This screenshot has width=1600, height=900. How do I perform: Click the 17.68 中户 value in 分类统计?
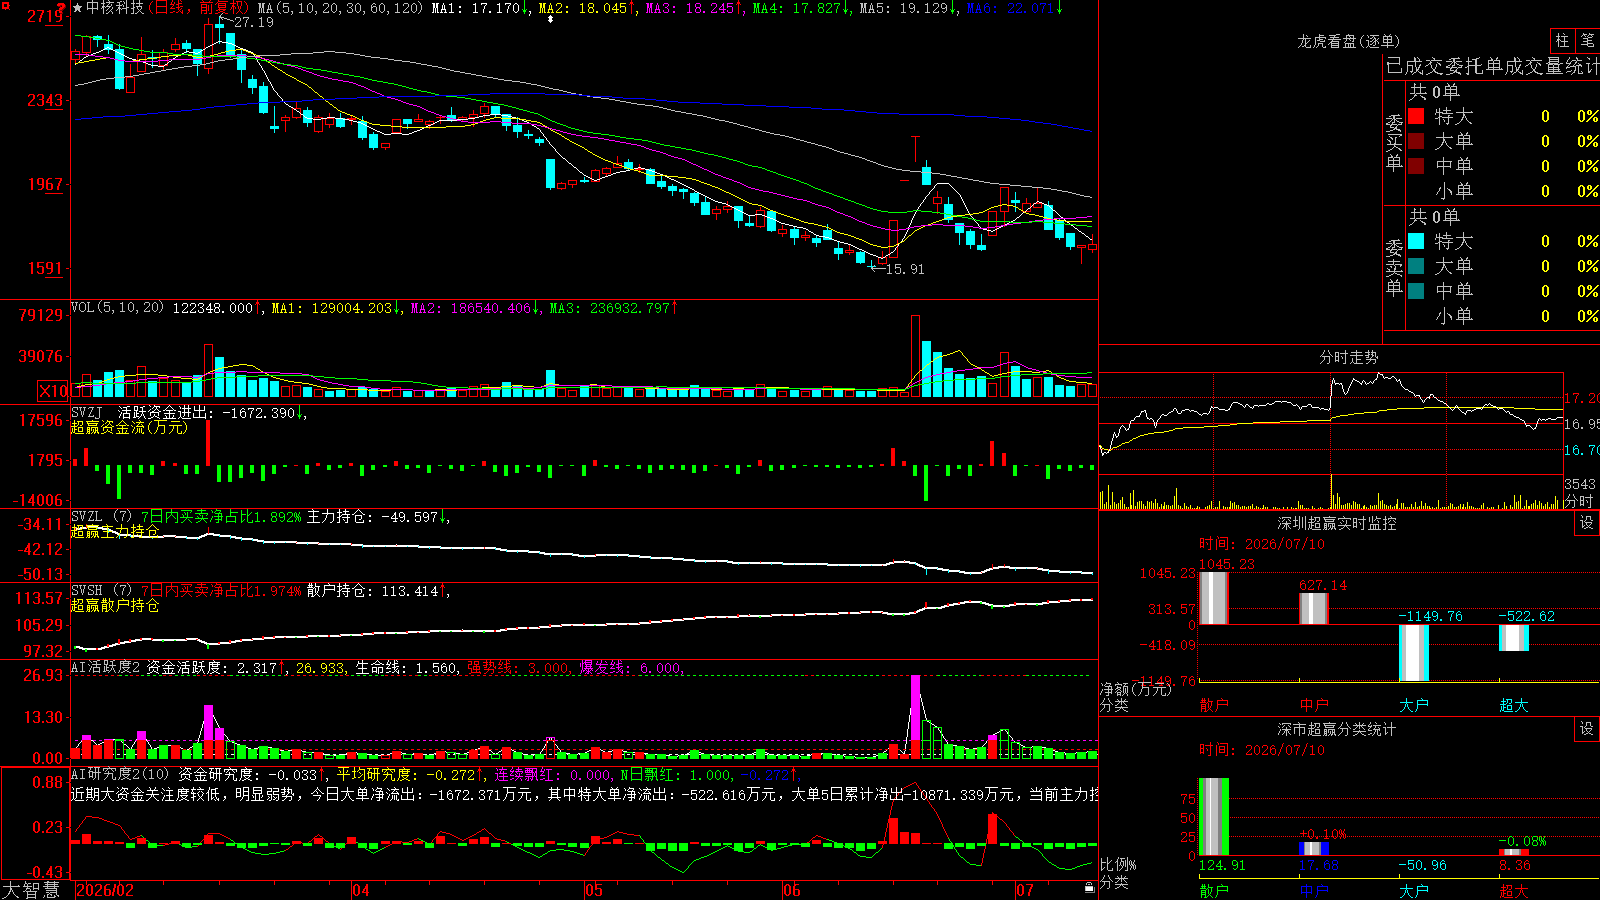coord(1319,865)
